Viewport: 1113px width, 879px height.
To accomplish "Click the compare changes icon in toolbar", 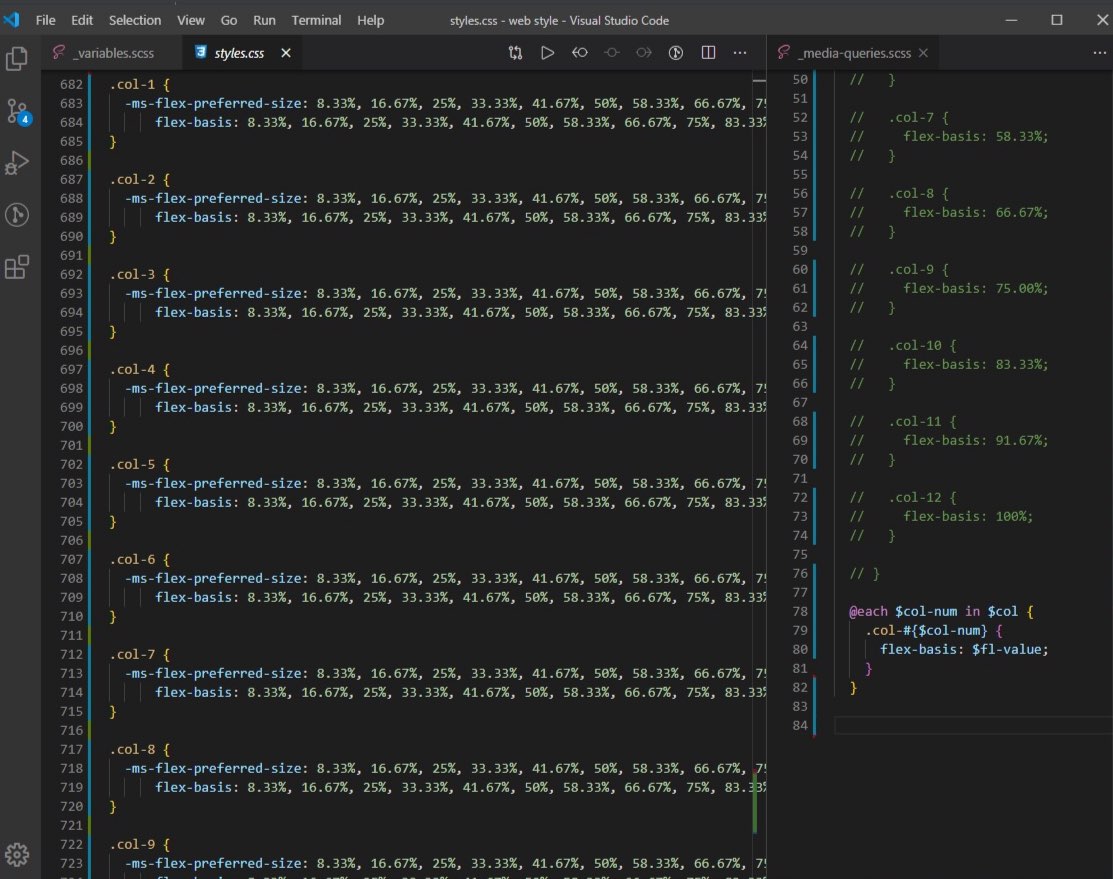I will (515, 53).
